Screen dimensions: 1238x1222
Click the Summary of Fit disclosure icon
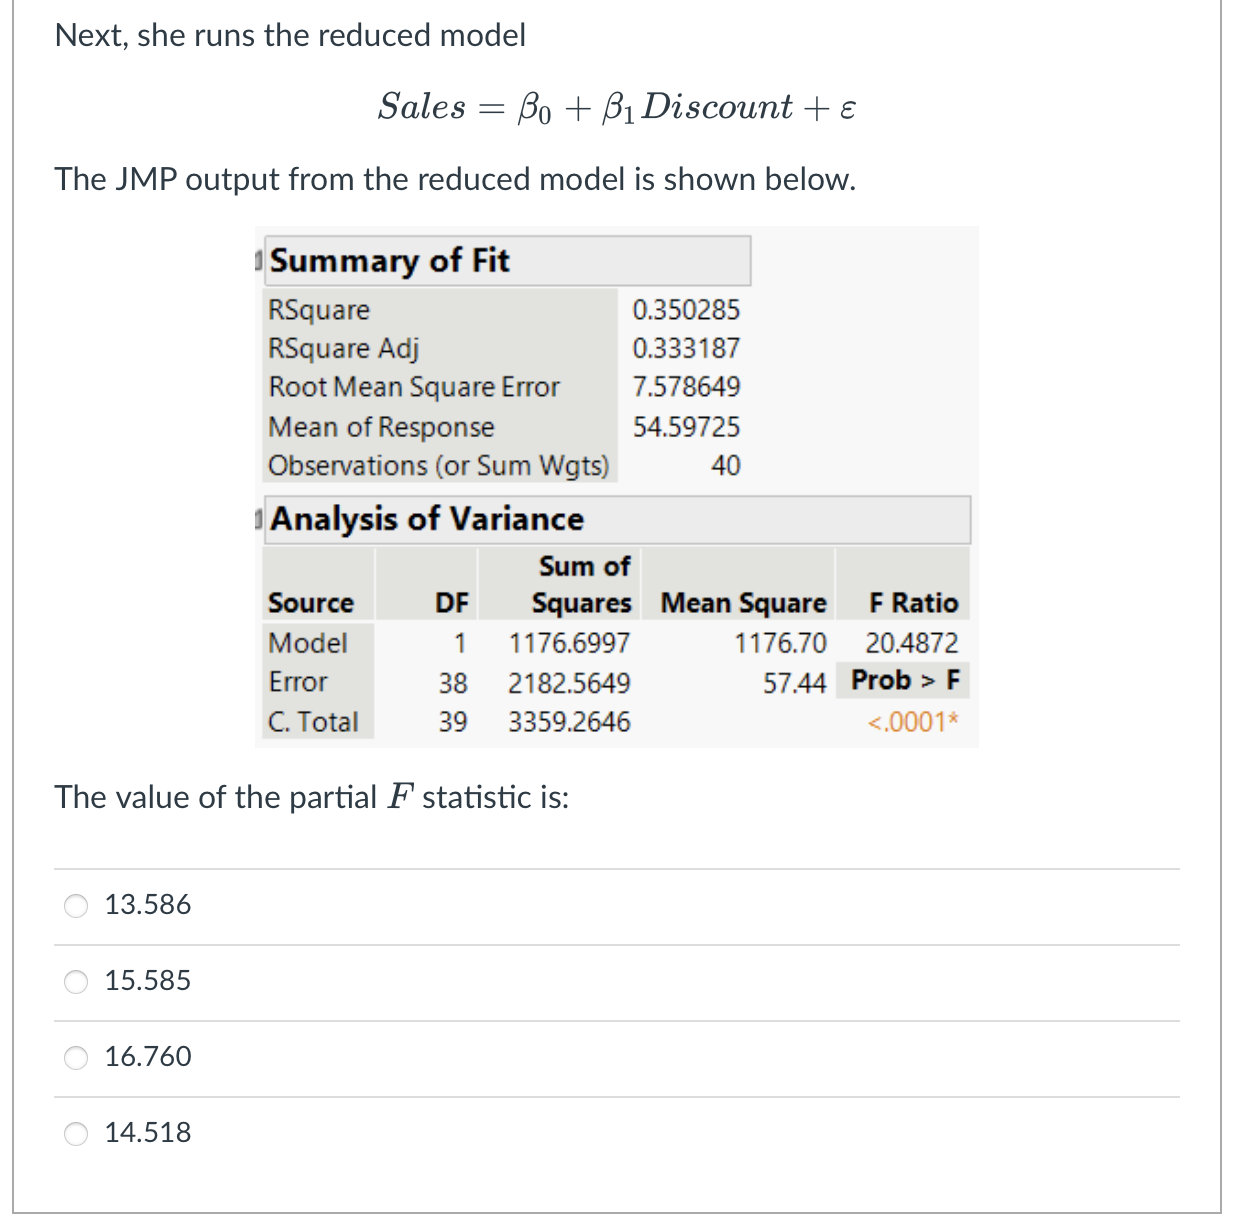[x=259, y=261]
